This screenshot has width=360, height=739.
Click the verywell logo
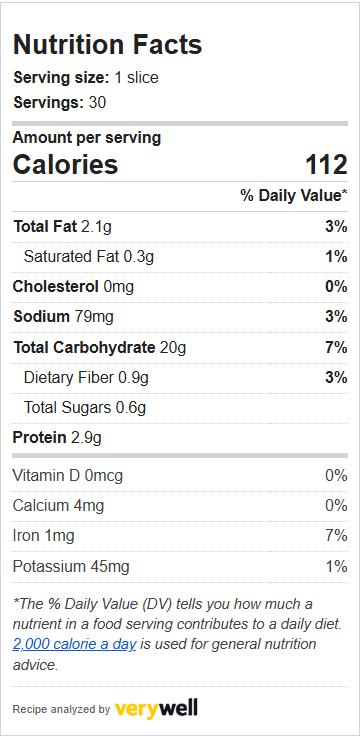156,709
